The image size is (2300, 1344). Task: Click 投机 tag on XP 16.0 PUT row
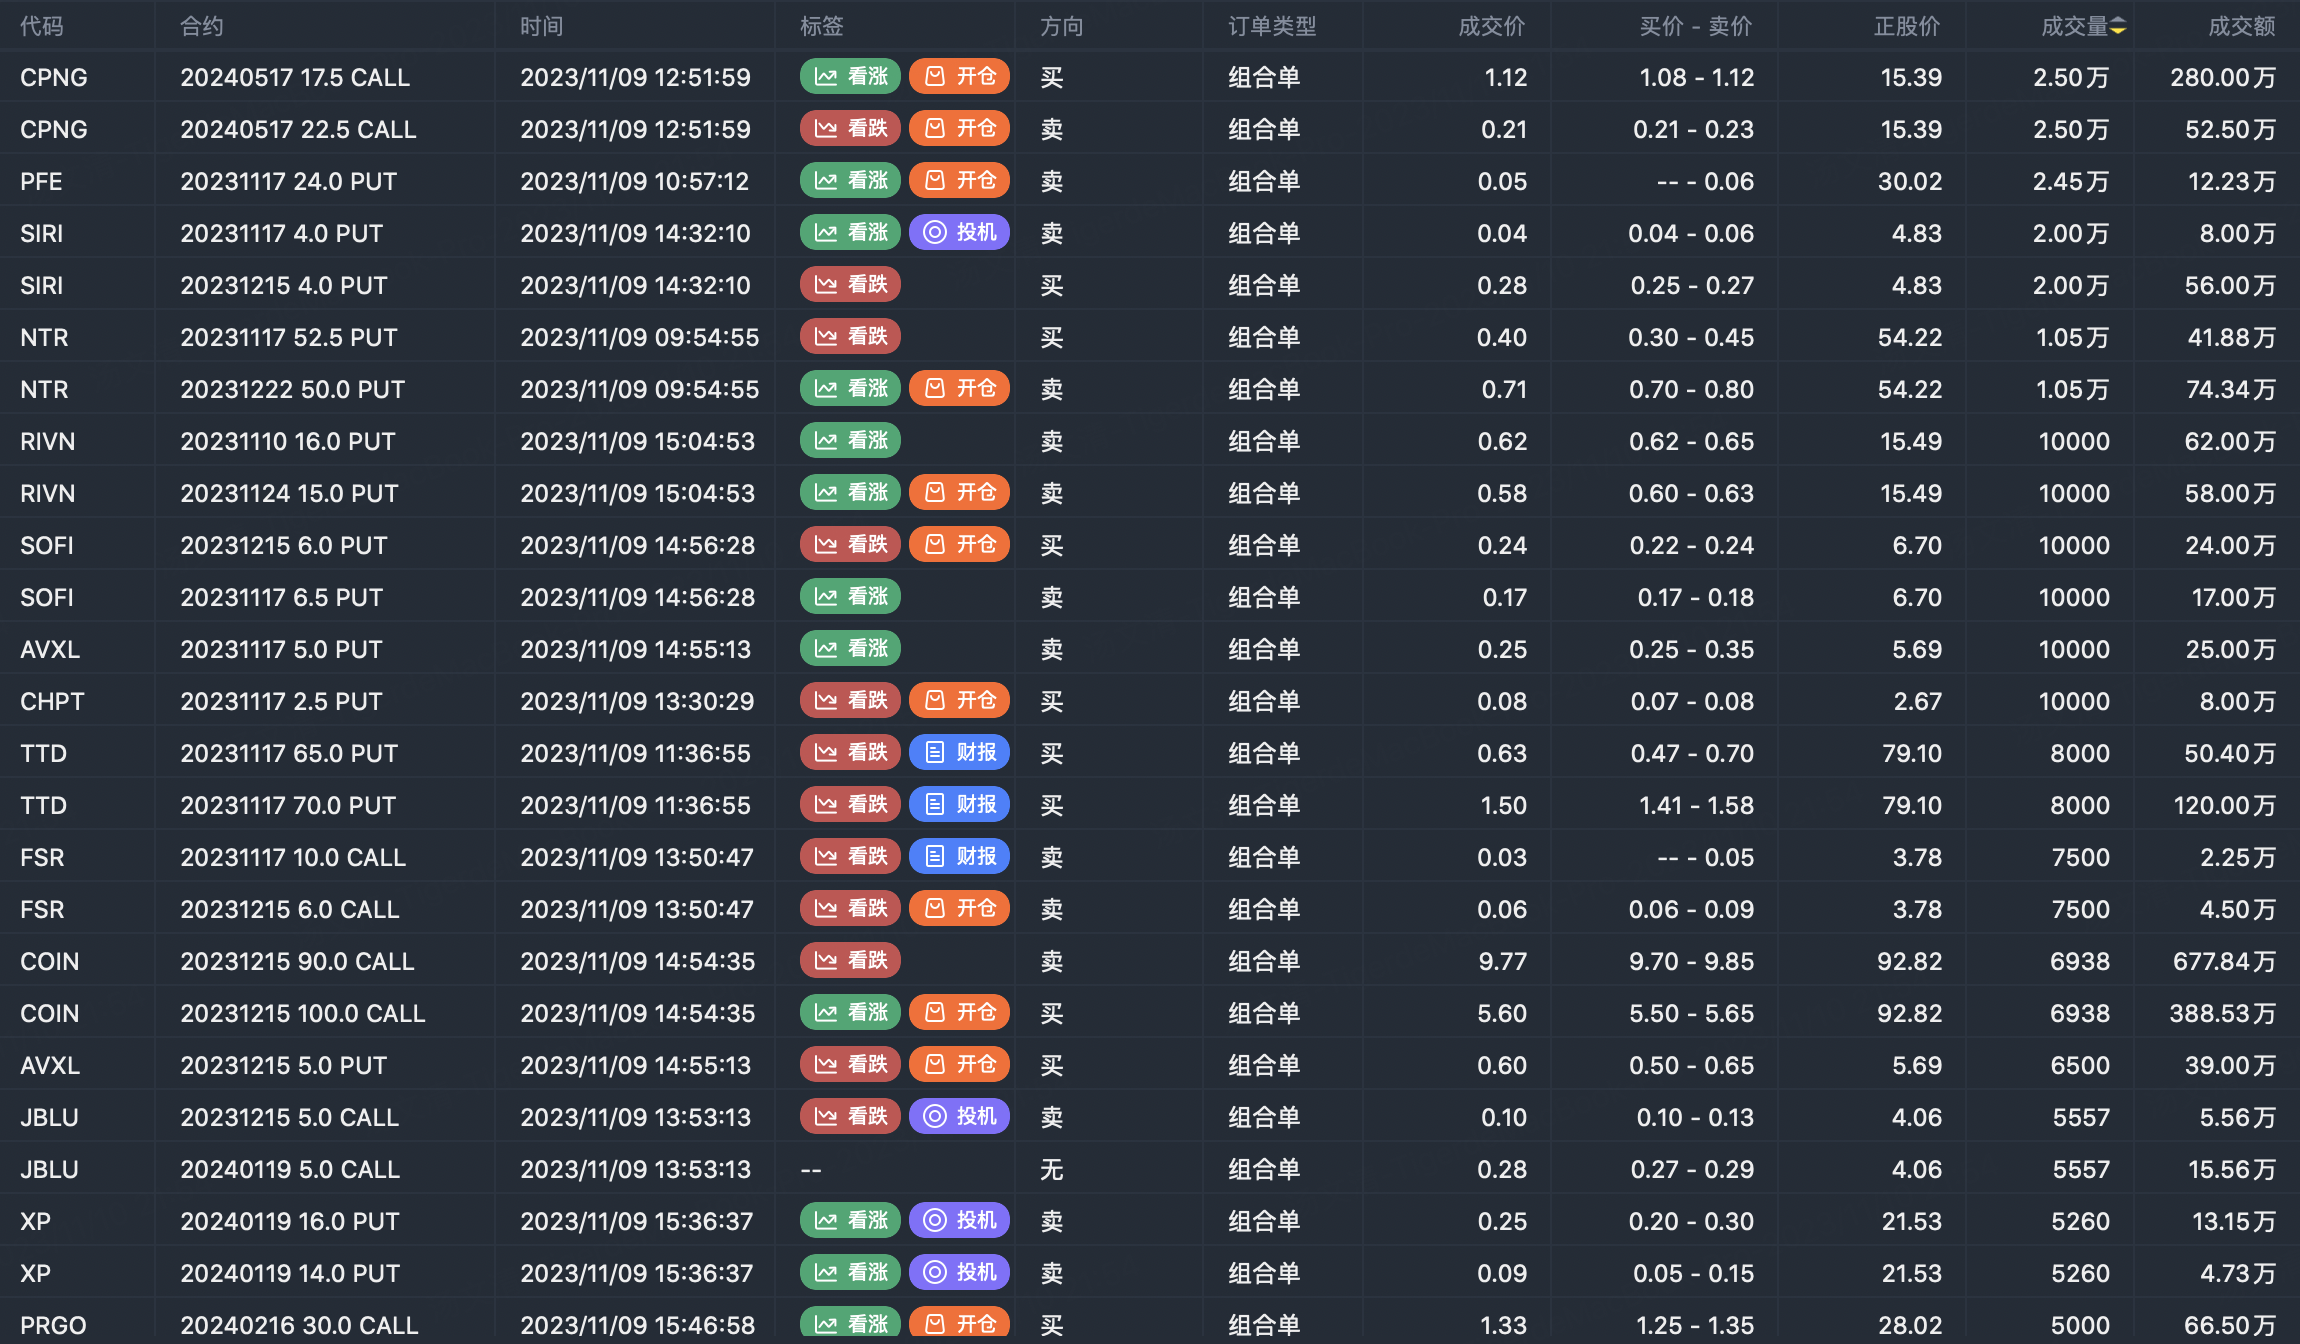[x=959, y=1221]
